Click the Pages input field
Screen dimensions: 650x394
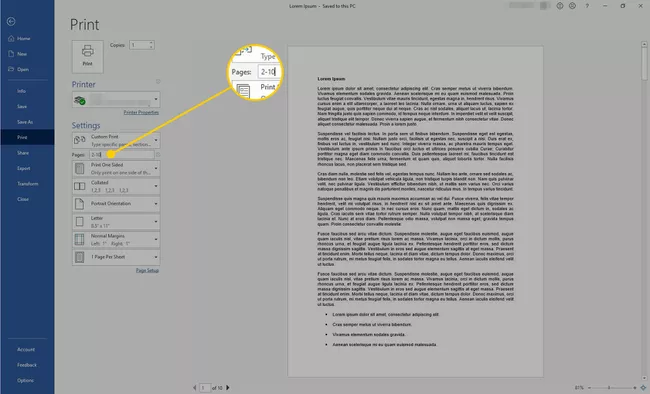122,155
